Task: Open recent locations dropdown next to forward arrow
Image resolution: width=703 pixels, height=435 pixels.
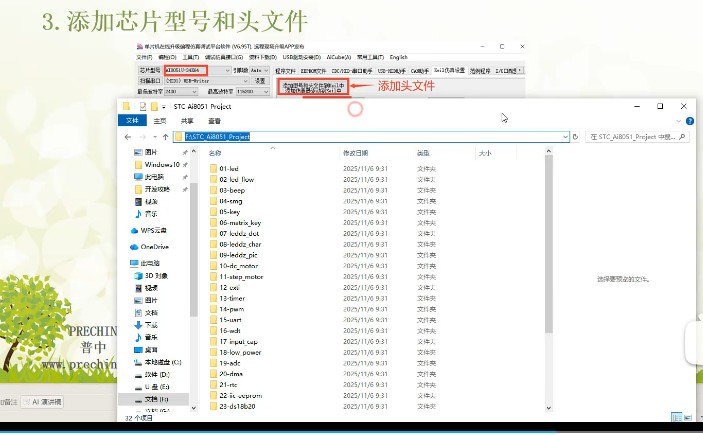Action: pyautogui.click(x=155, y=137)
